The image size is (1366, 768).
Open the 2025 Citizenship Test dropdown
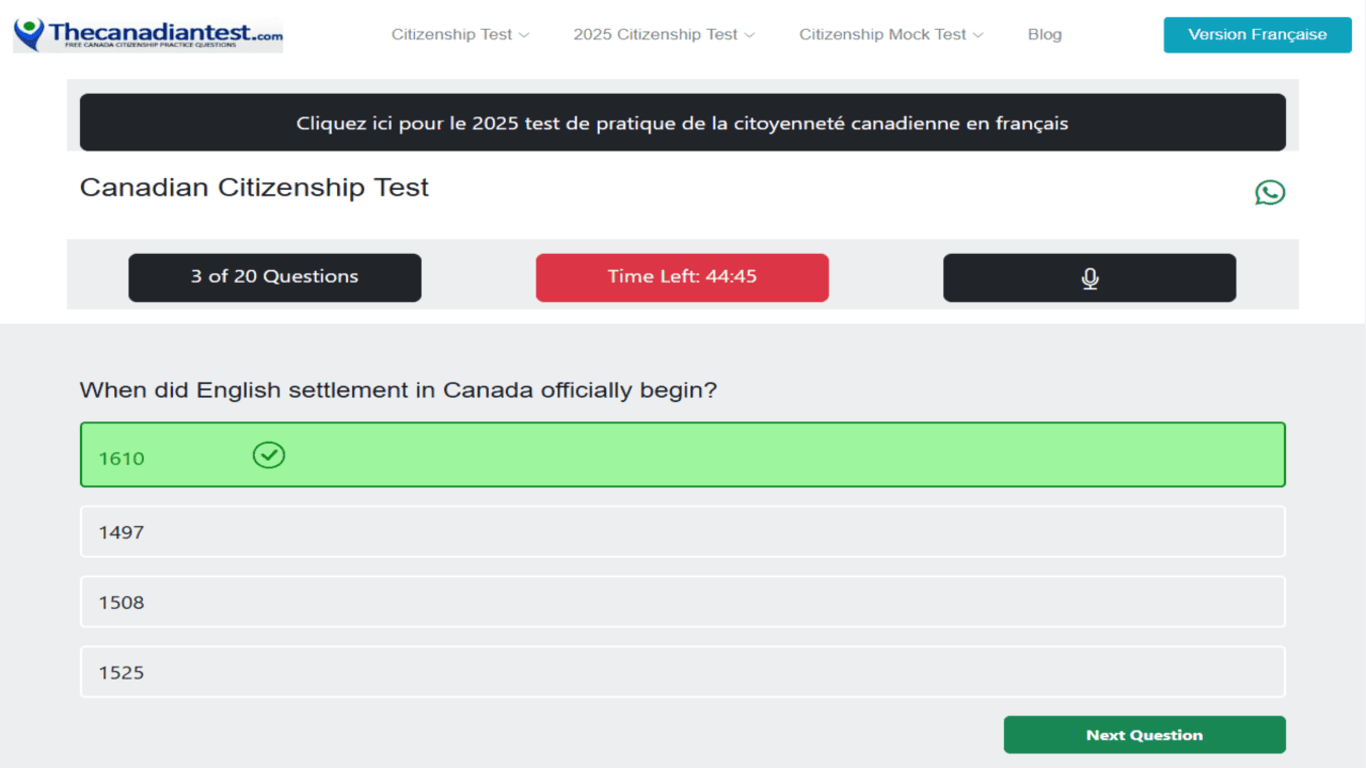(x=664, y=34)
